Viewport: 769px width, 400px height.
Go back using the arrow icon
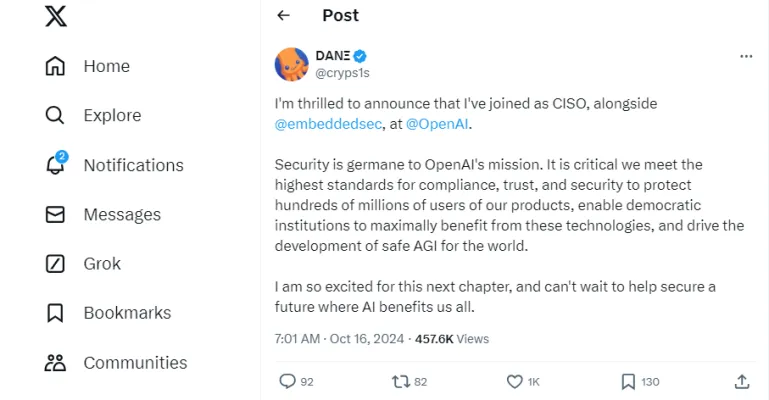coord(283,15)
